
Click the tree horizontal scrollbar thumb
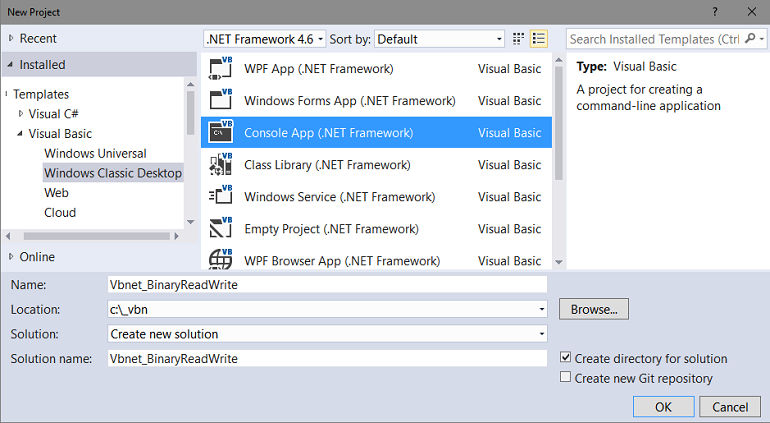97,236
